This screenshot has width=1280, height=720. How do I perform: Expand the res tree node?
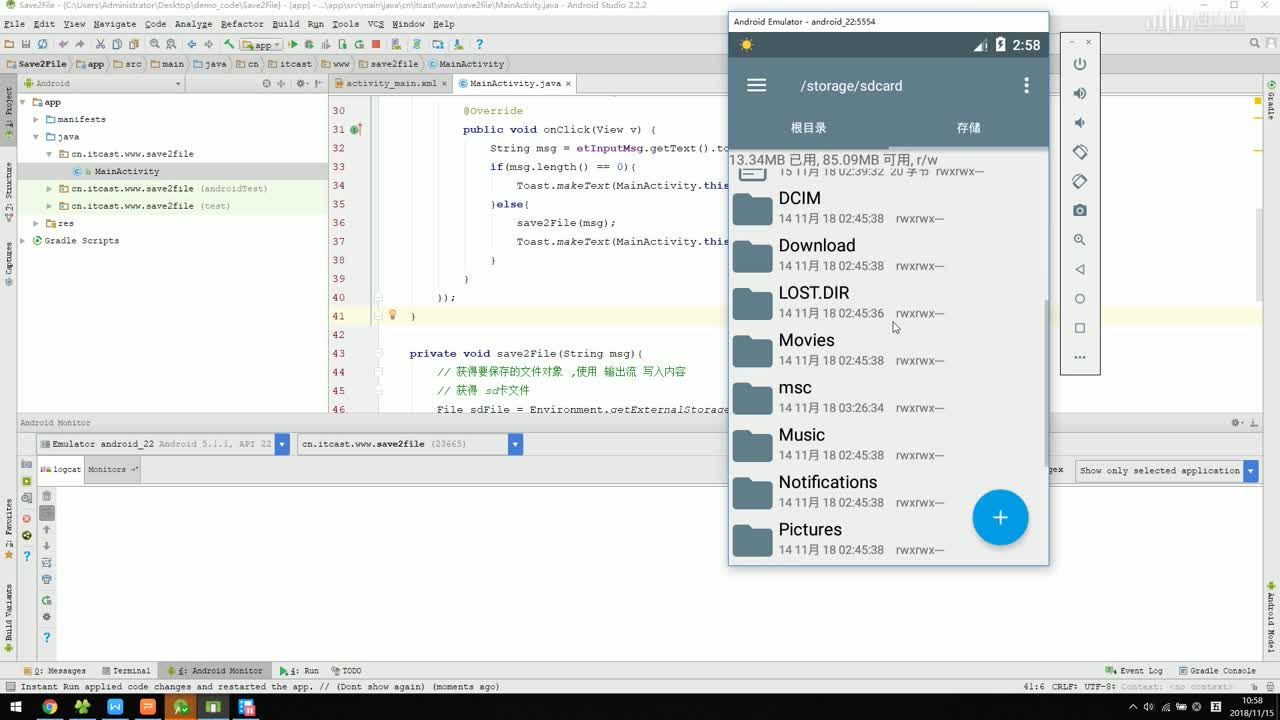(36, 223)
